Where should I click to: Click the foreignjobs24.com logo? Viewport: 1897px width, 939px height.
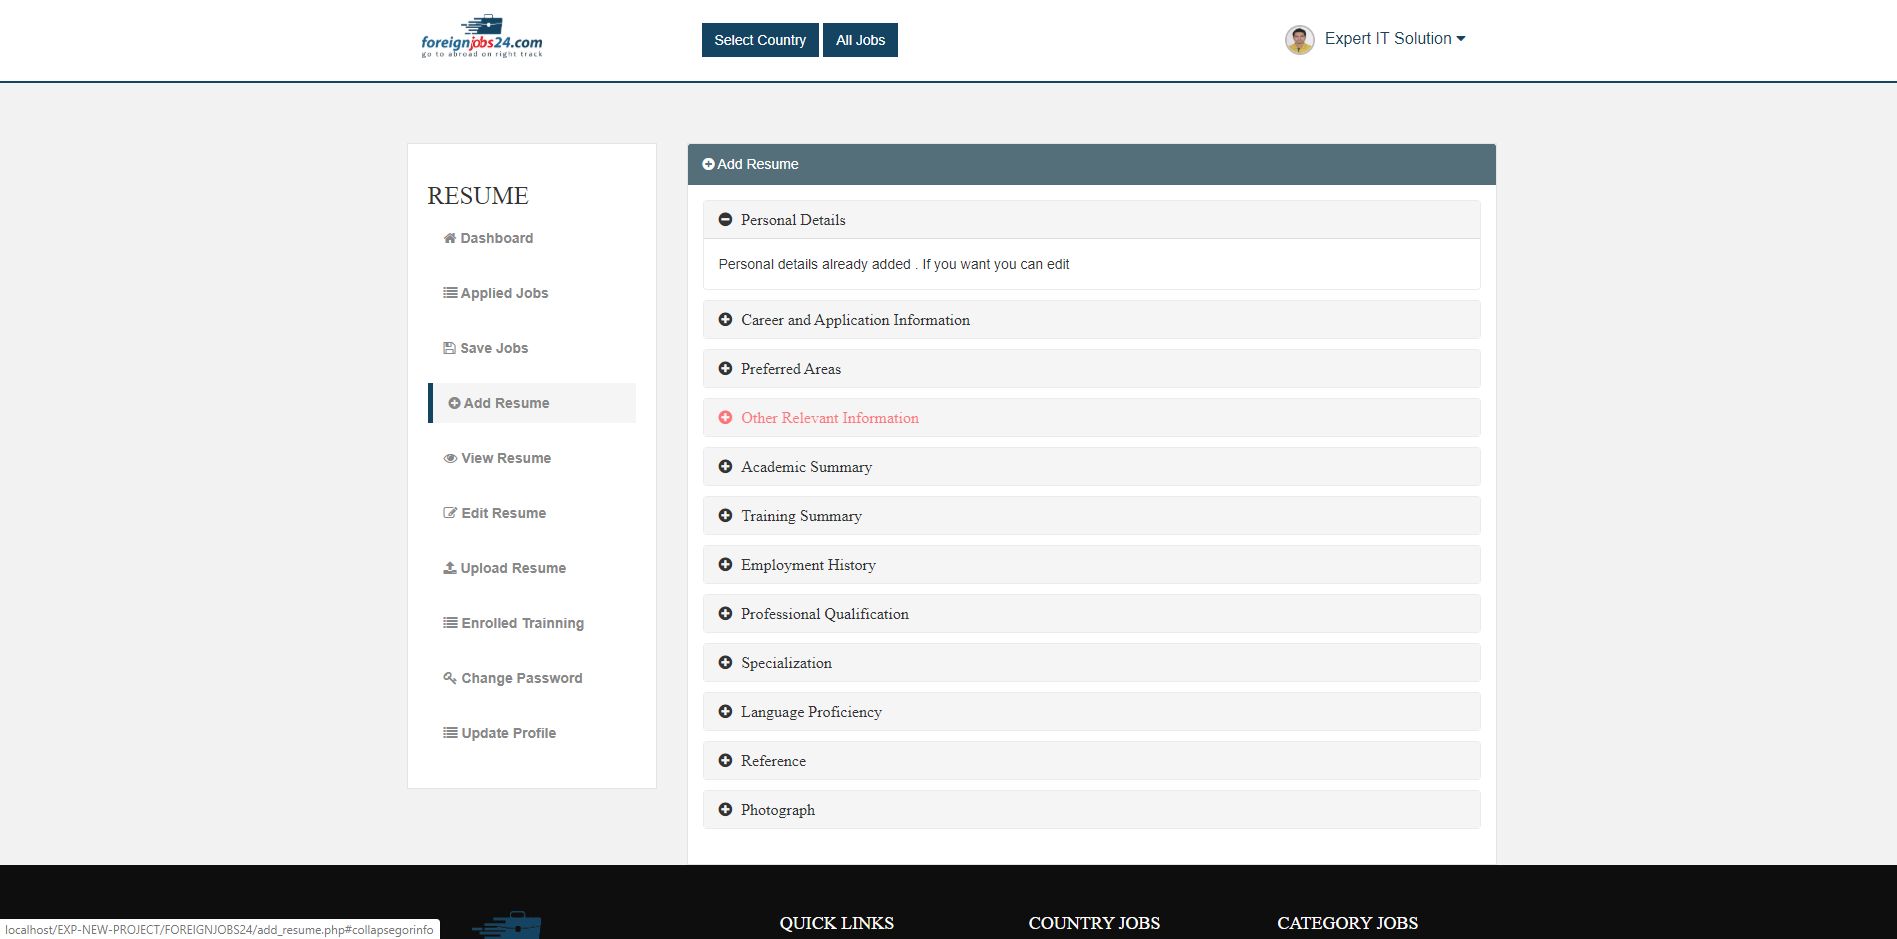click(x=482, y=37)
